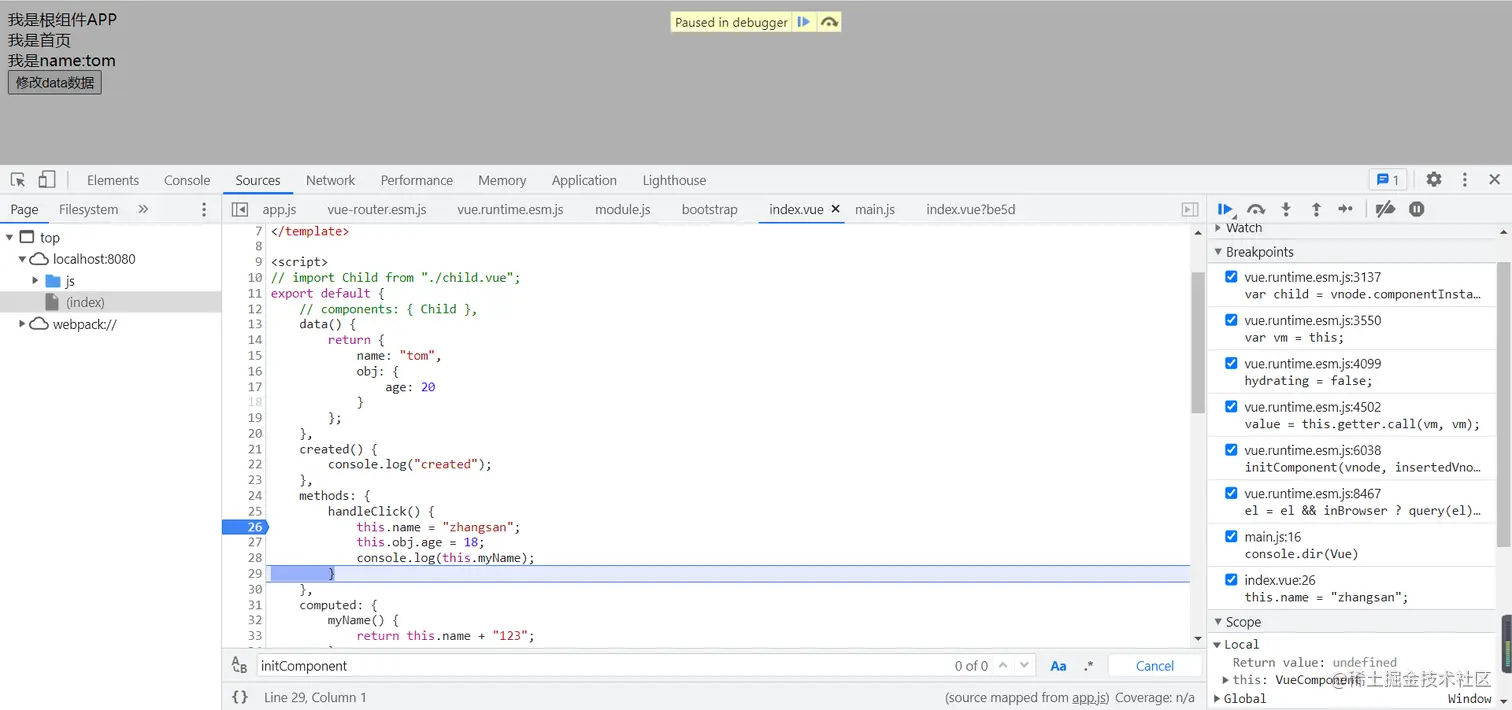Click the Step icon in debugger toolbar
Screen dimensions: 1512x710
1346,209
